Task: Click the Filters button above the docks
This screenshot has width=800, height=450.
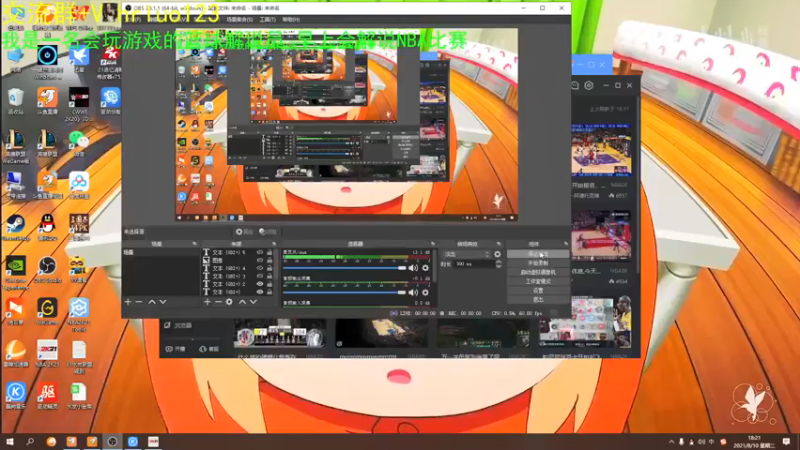Action: [268, 232]
